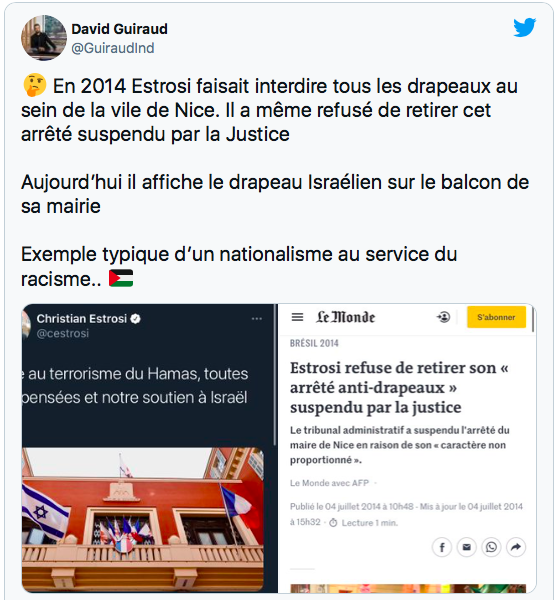The height and width of the screenshot is (600, 554).
Task: Open David Guiraud's profile avatar
Action: tap(44, 38)
